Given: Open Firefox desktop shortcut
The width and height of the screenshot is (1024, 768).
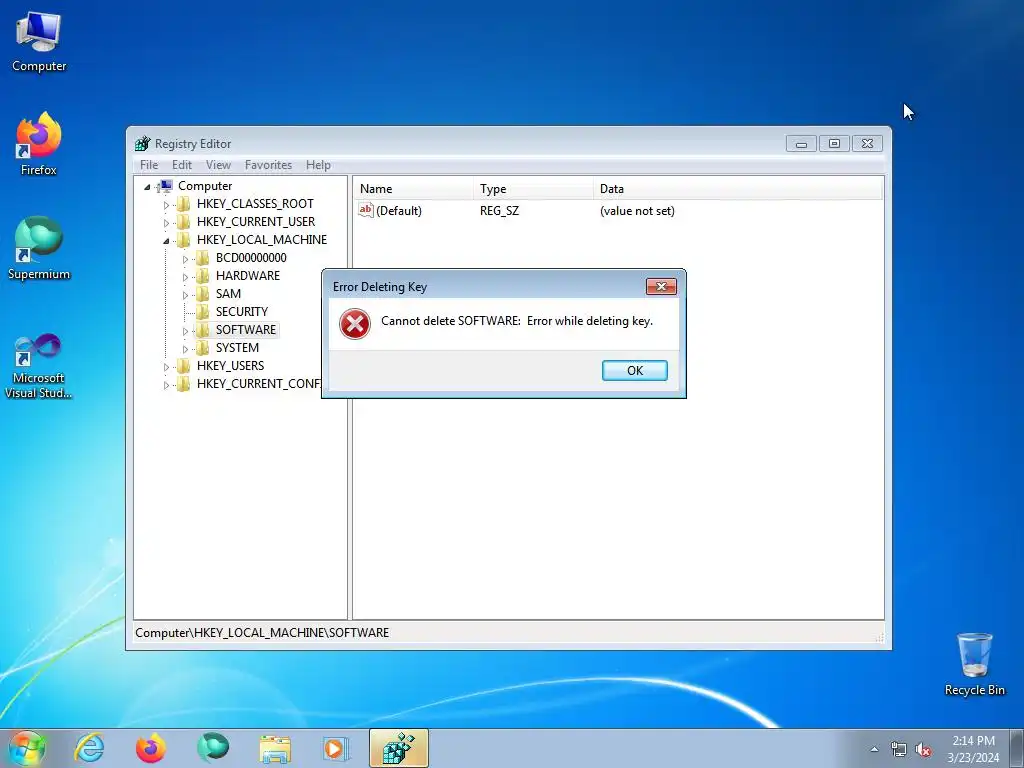Looking at the screenshot, I should (x=39, y=144).
